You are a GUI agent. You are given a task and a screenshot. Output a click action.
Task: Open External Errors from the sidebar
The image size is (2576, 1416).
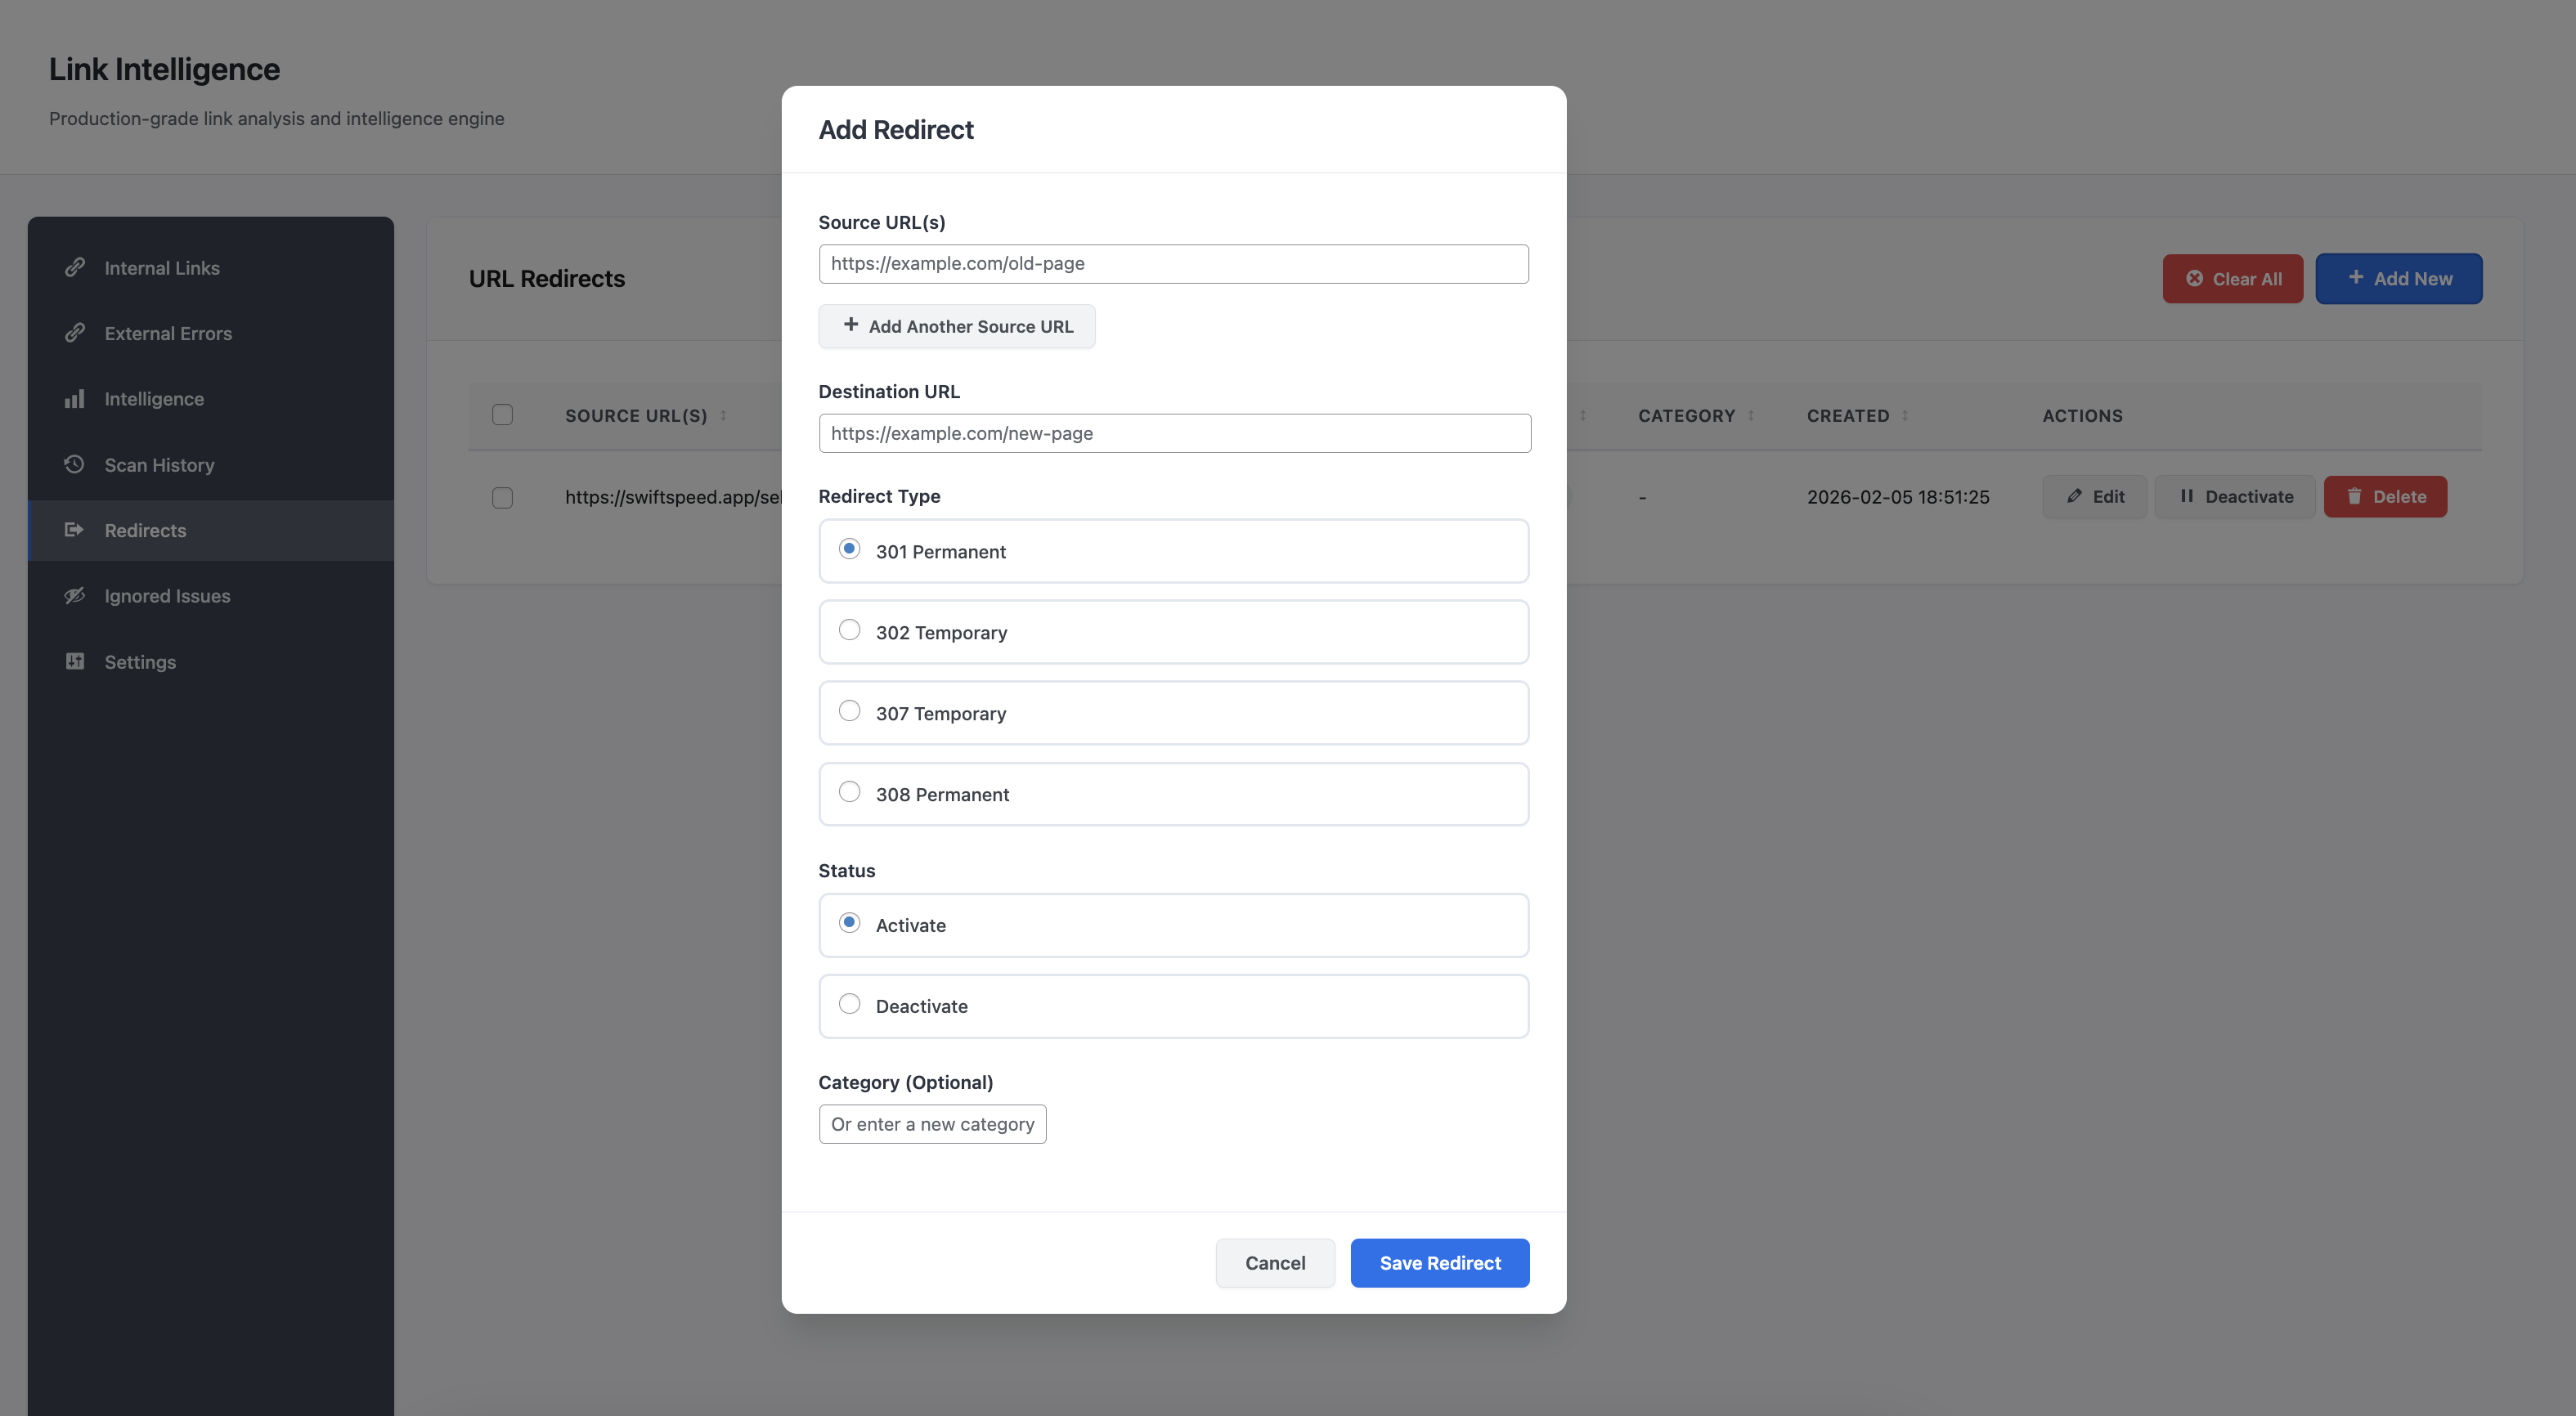(76, 332)
